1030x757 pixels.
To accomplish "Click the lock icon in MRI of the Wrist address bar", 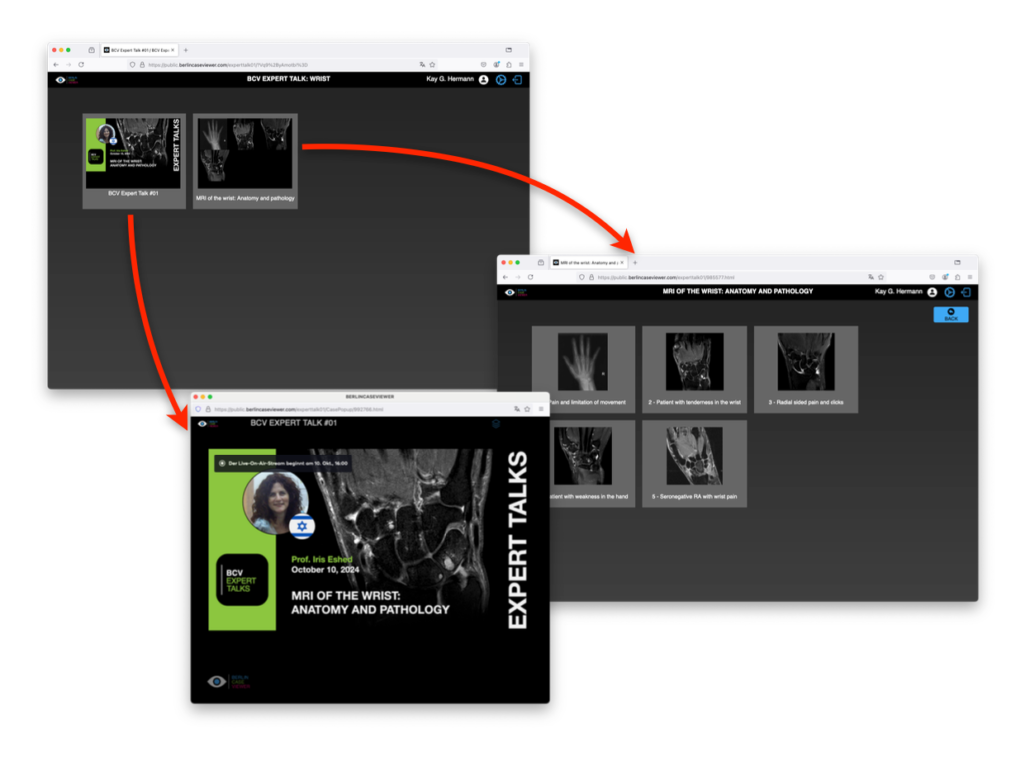I will (591, 277).
